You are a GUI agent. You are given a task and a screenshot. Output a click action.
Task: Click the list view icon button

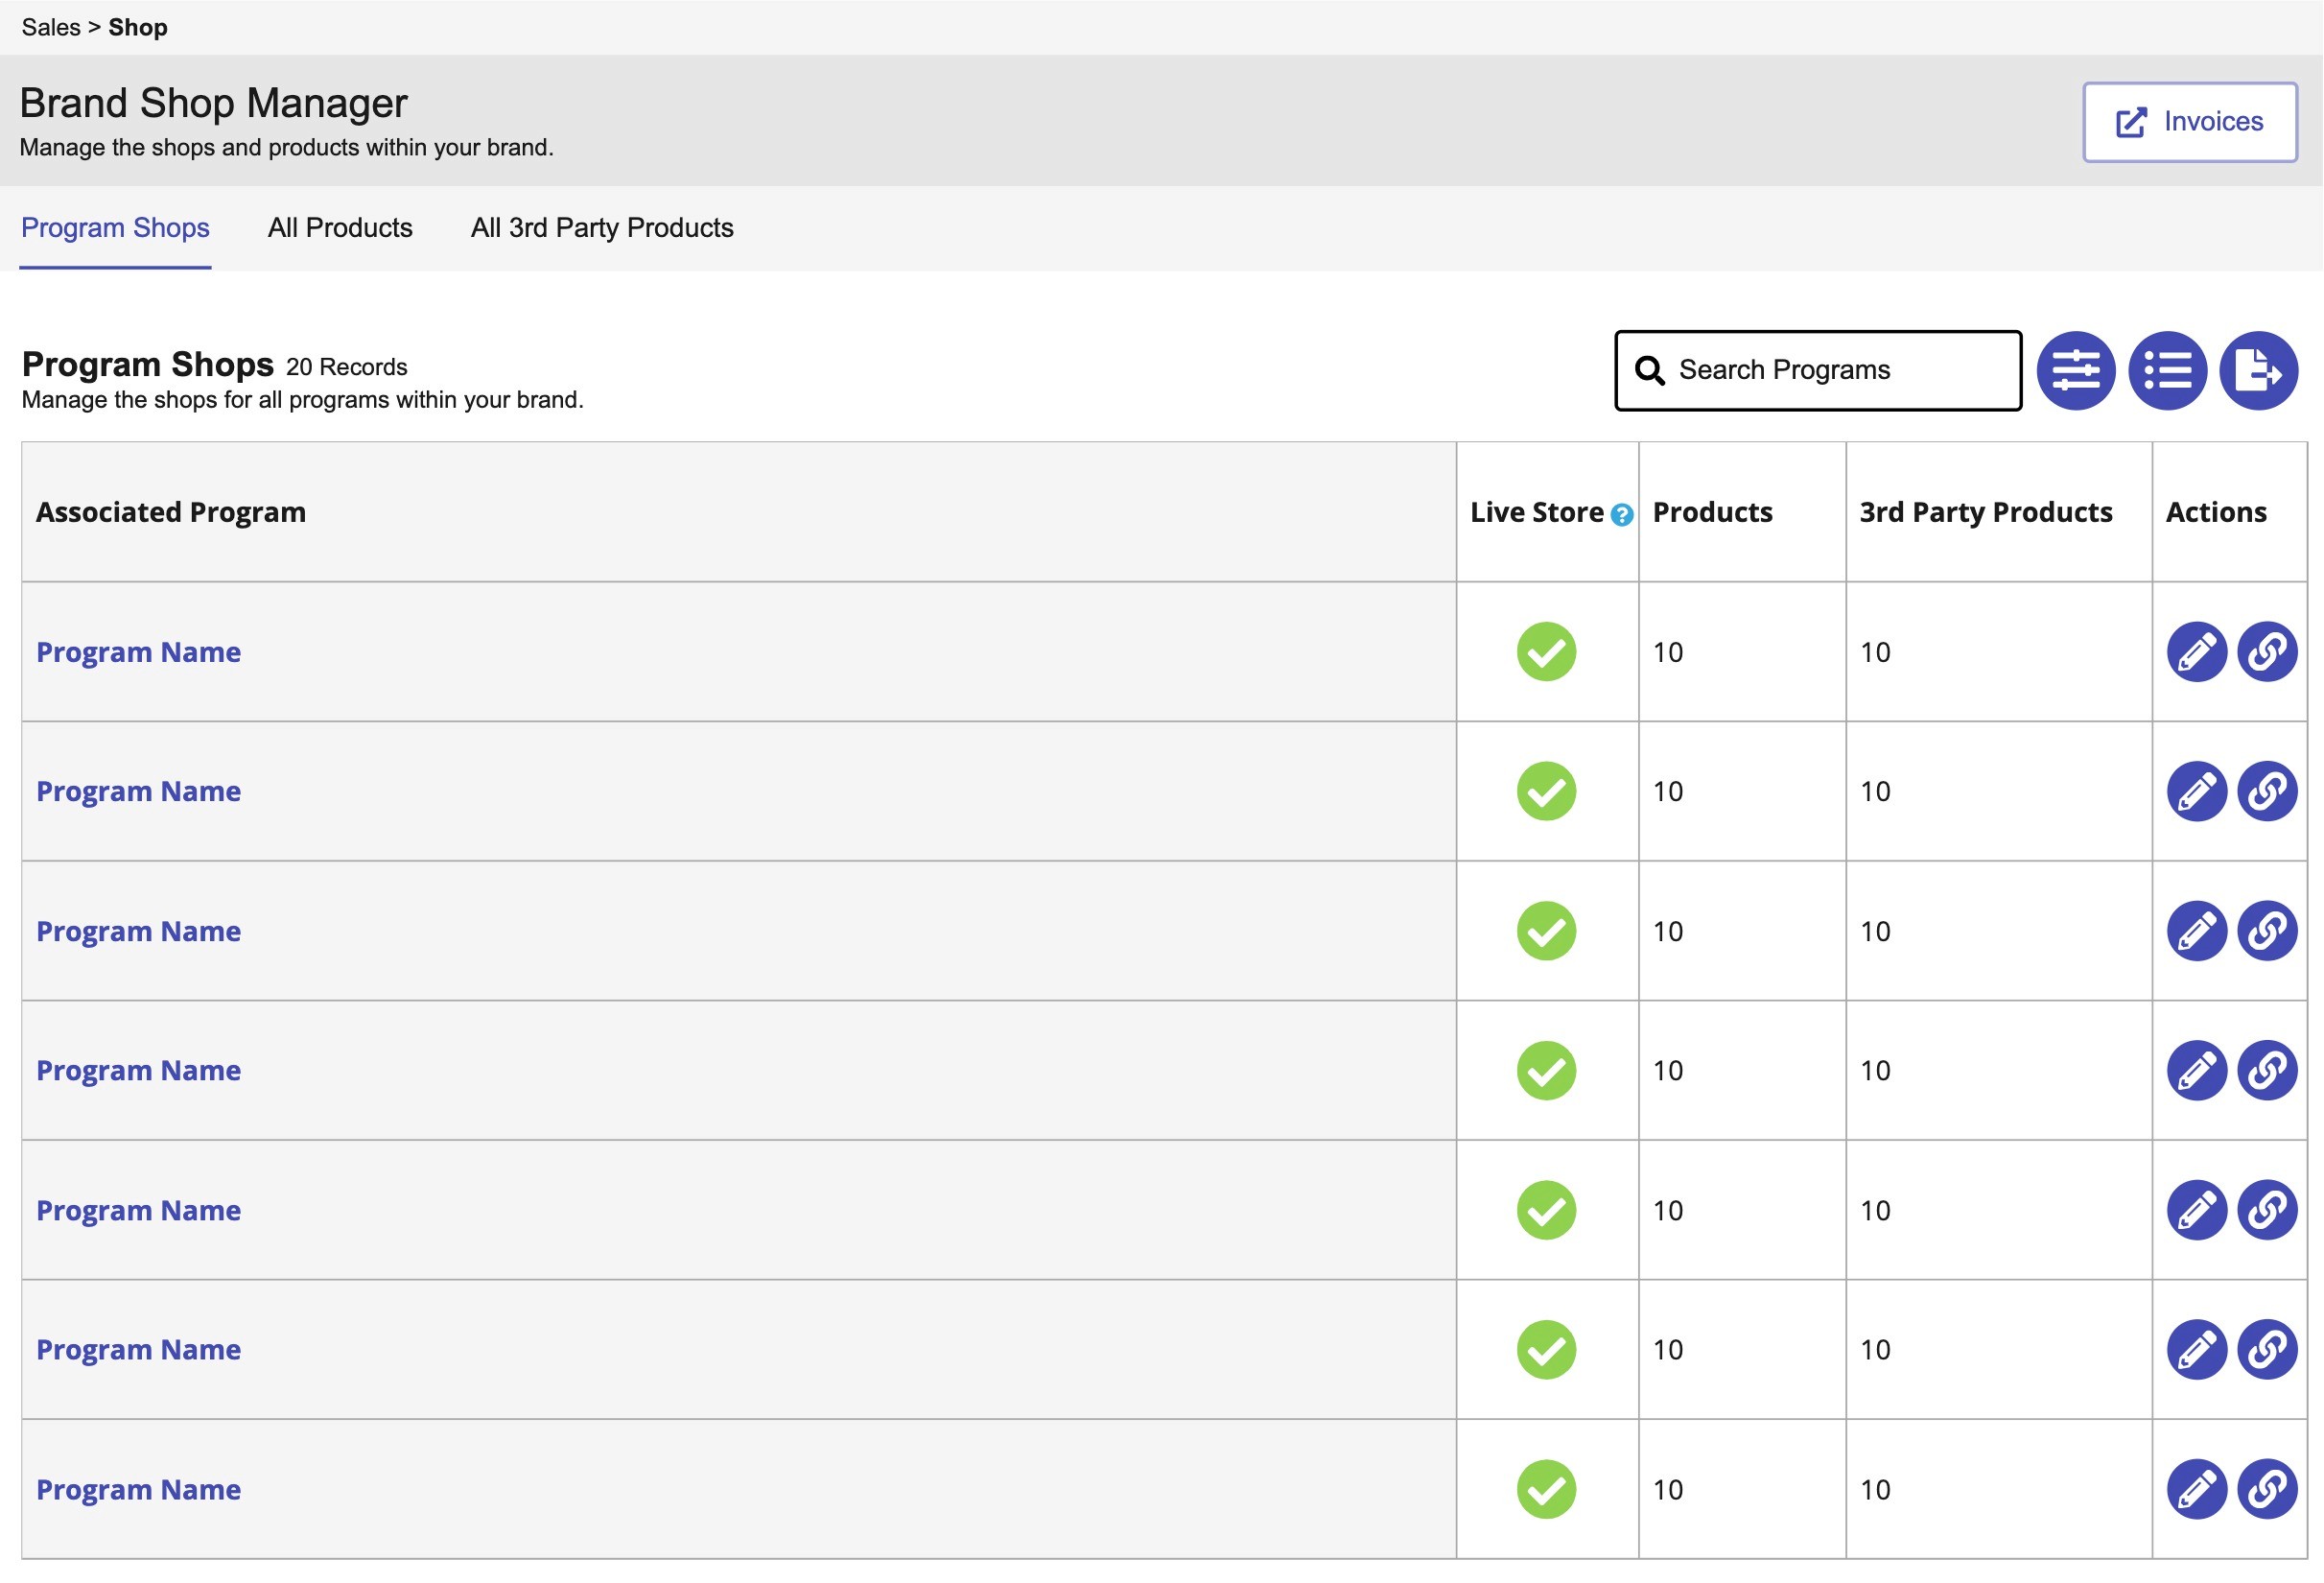(x=2167, y=371)
